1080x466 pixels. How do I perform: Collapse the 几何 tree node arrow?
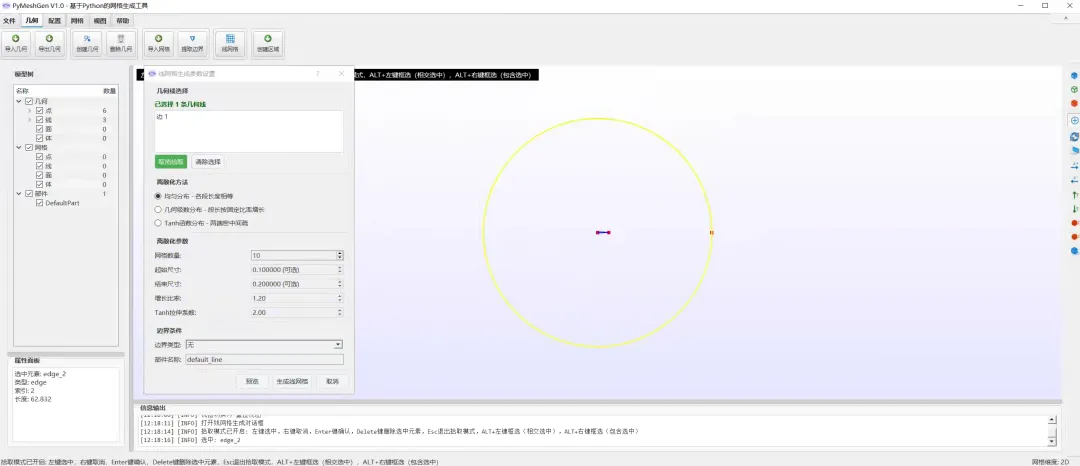point(19,101)
